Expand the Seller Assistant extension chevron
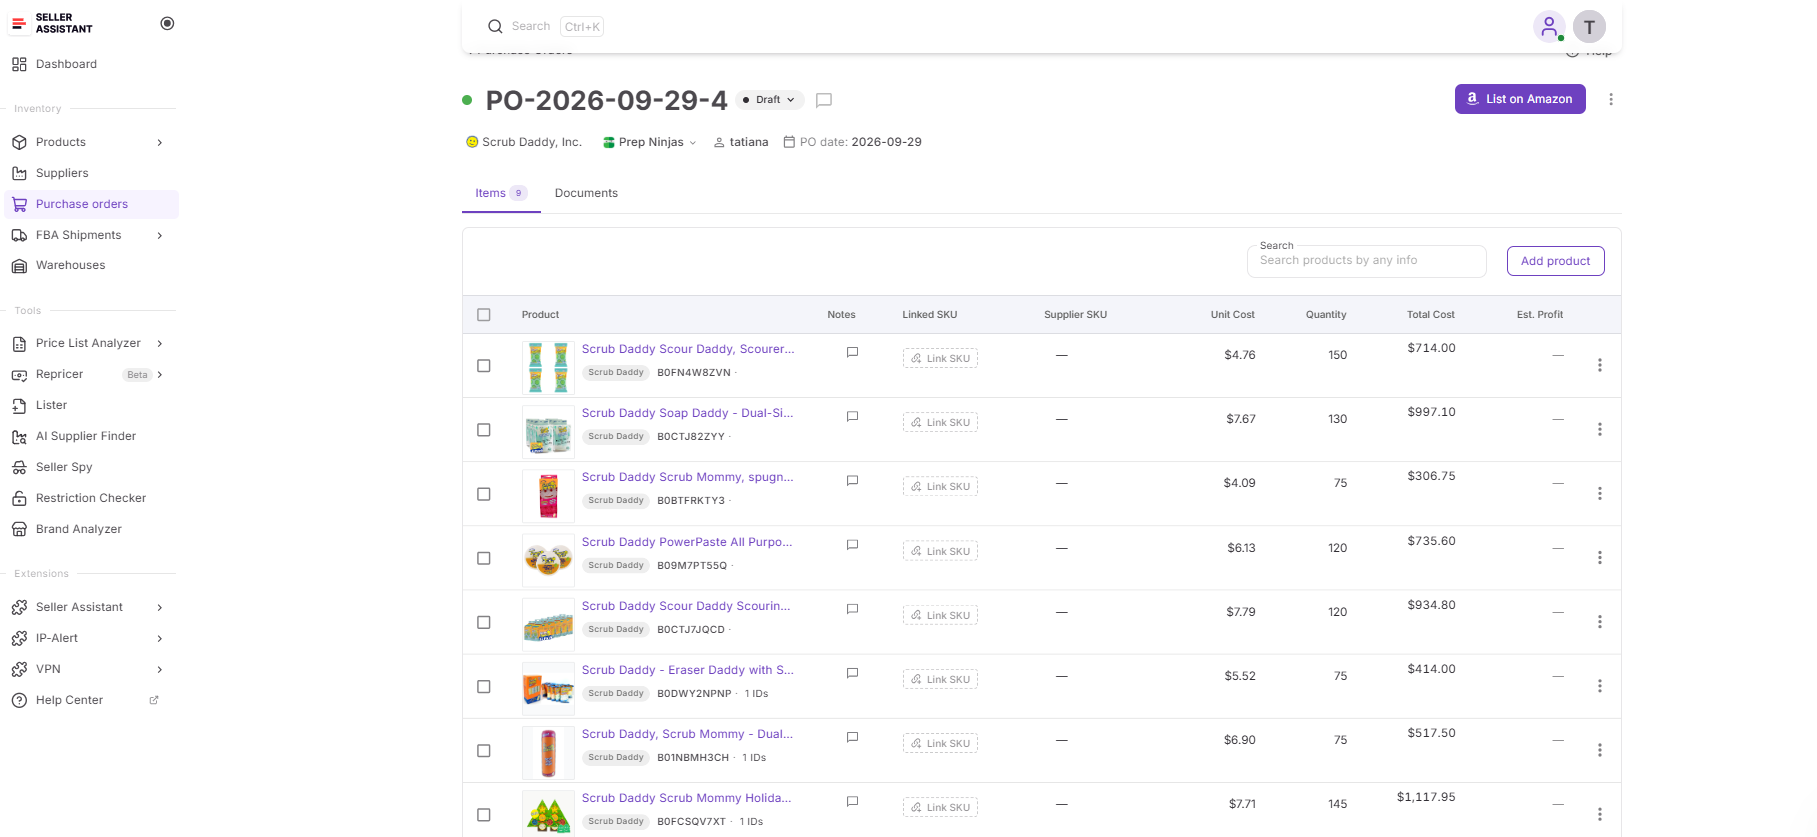Image resolution: width=1817 pixels, height=837 pixels. pyautogui.click(x=160, y=607)
